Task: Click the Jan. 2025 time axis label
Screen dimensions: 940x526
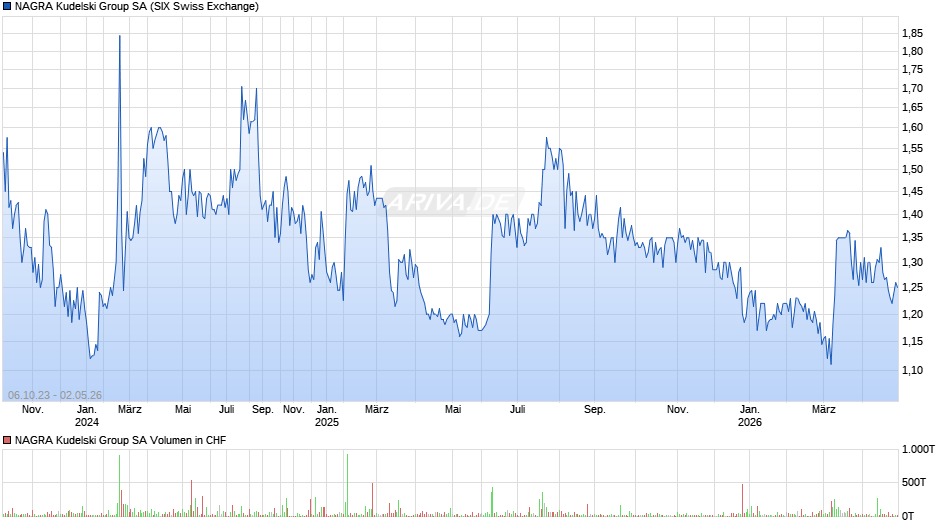Action: (x=327, y=416)
